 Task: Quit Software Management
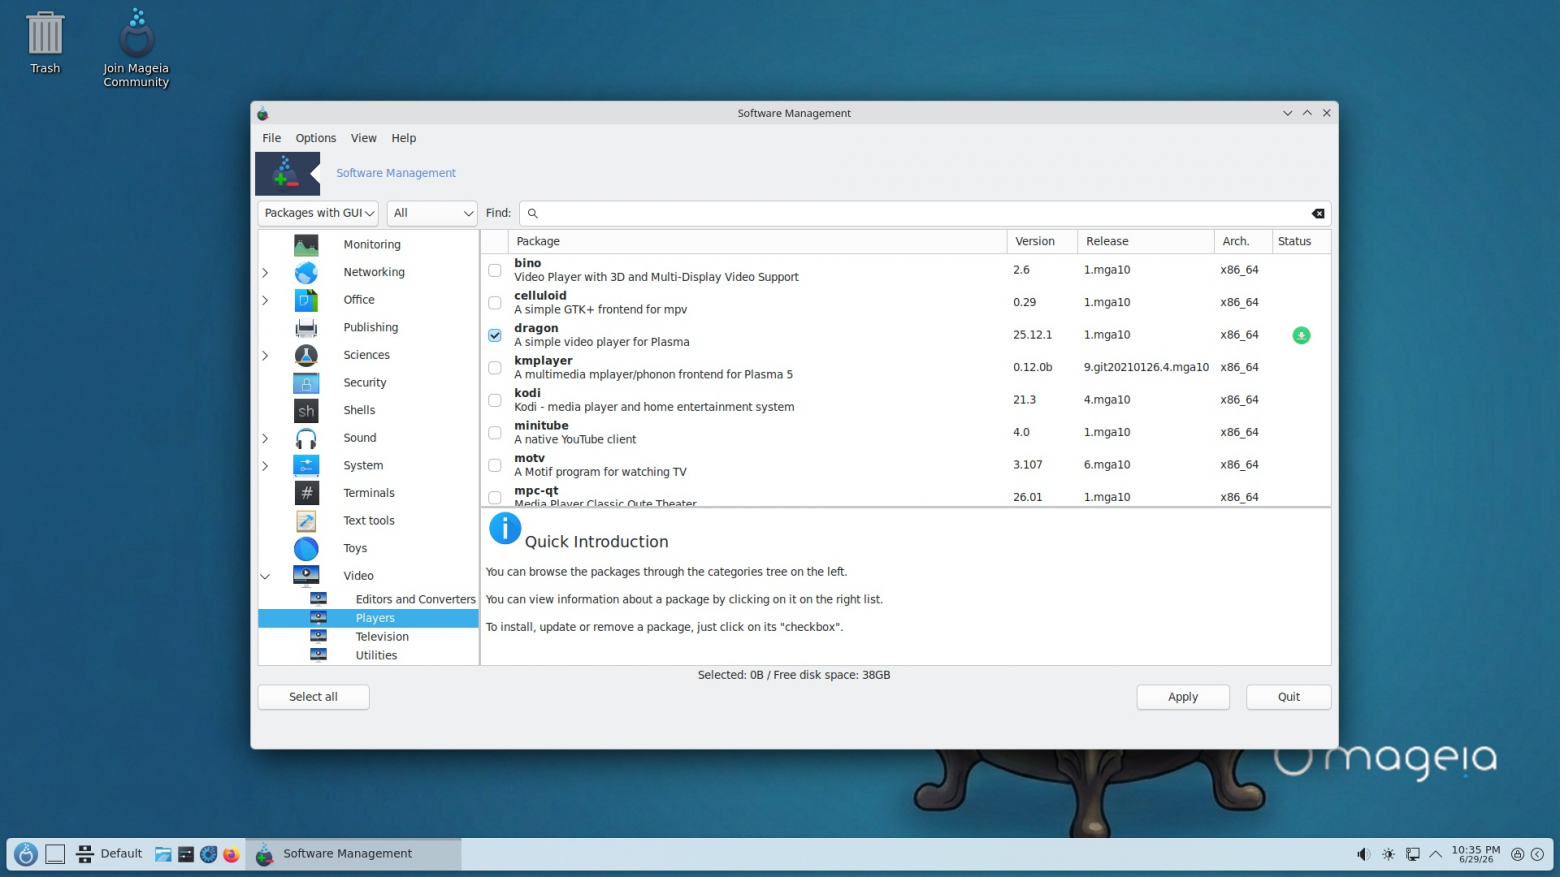(x=1289, y=697)
